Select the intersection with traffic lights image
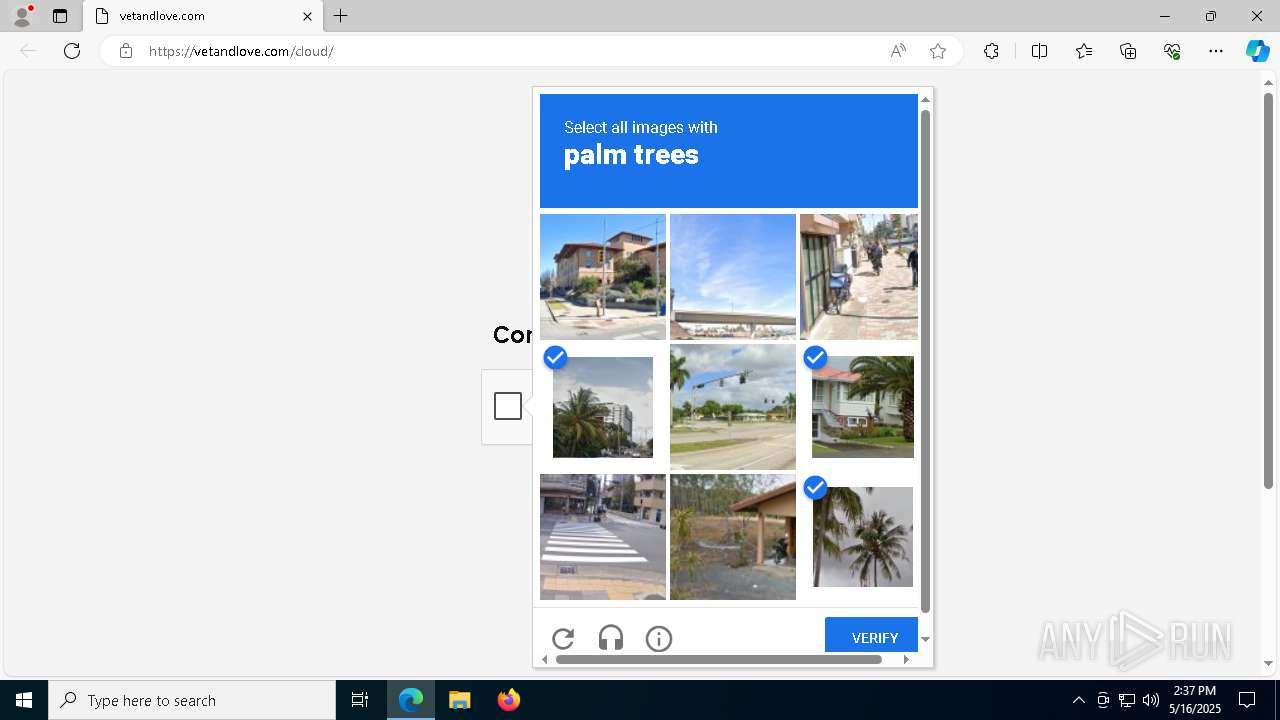 [733, 407]
